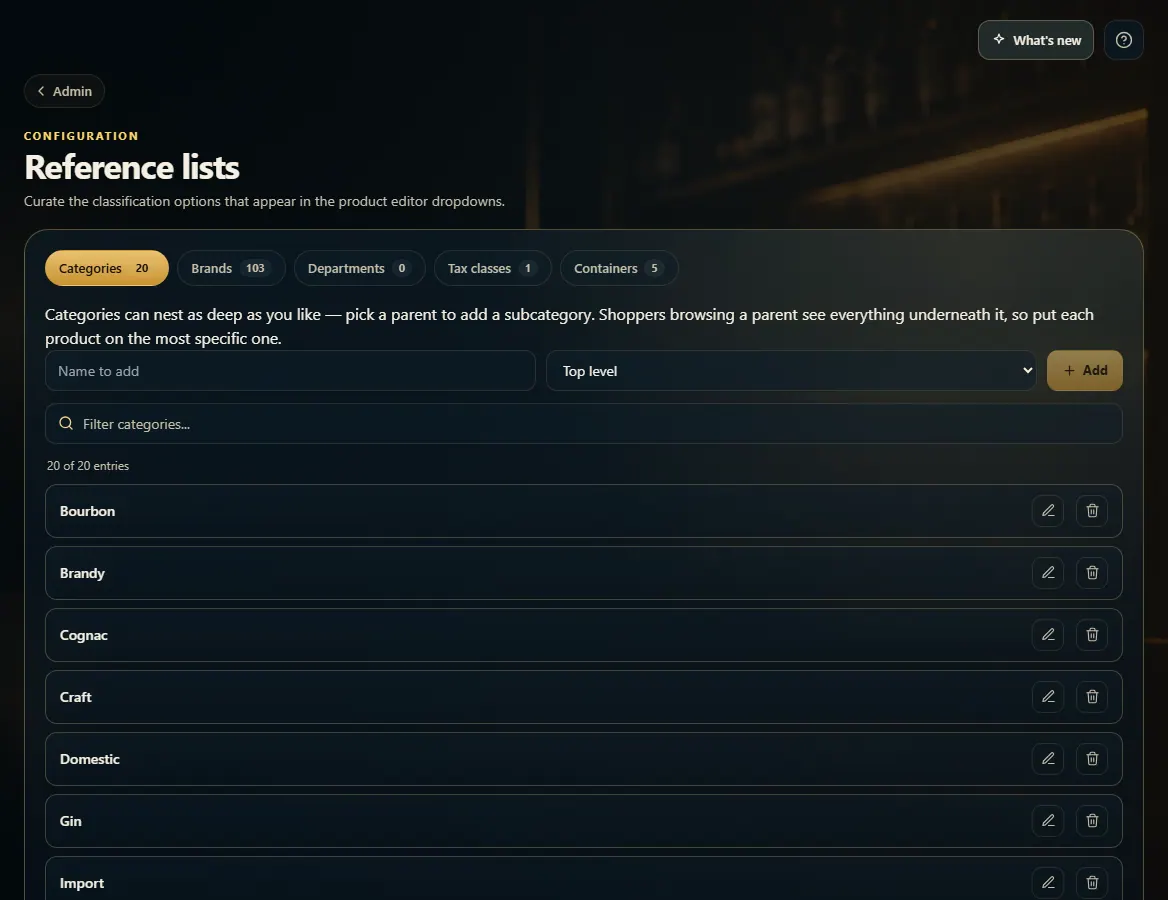Focus the Name to add field

pos(290,371)
